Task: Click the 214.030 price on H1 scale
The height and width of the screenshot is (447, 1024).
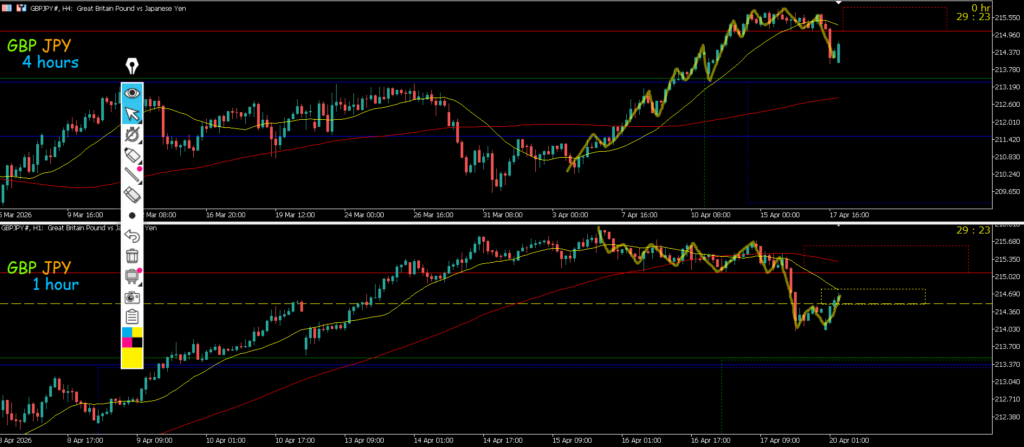Action: coord(1007,329)
